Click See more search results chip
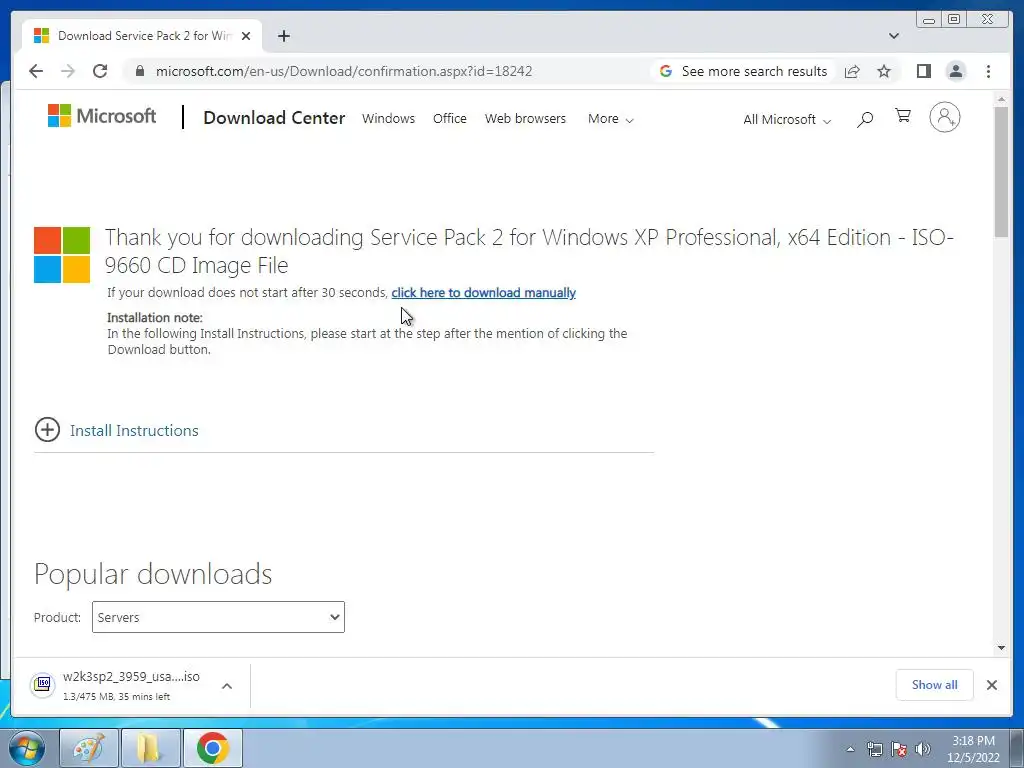This screenshot has height=768, width=1024. pos(743,71)
